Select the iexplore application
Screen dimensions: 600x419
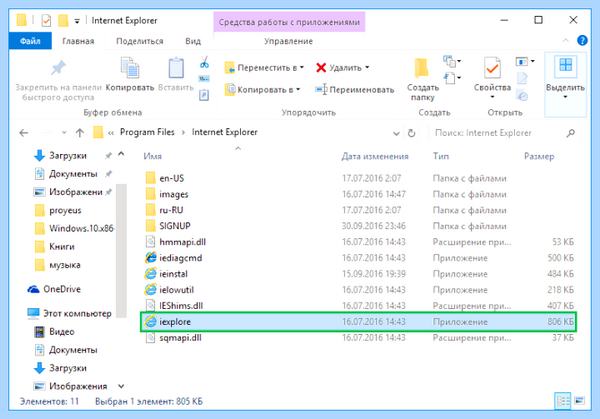tap(359, 322)
